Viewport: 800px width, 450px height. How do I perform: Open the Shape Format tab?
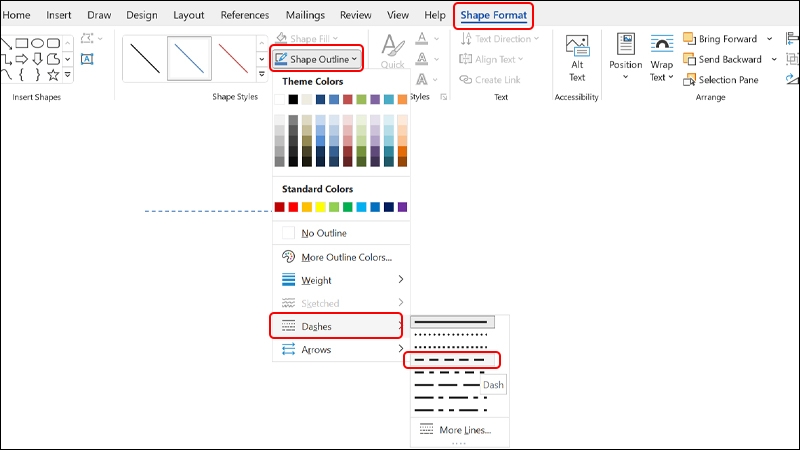click(x=493, y=15)
